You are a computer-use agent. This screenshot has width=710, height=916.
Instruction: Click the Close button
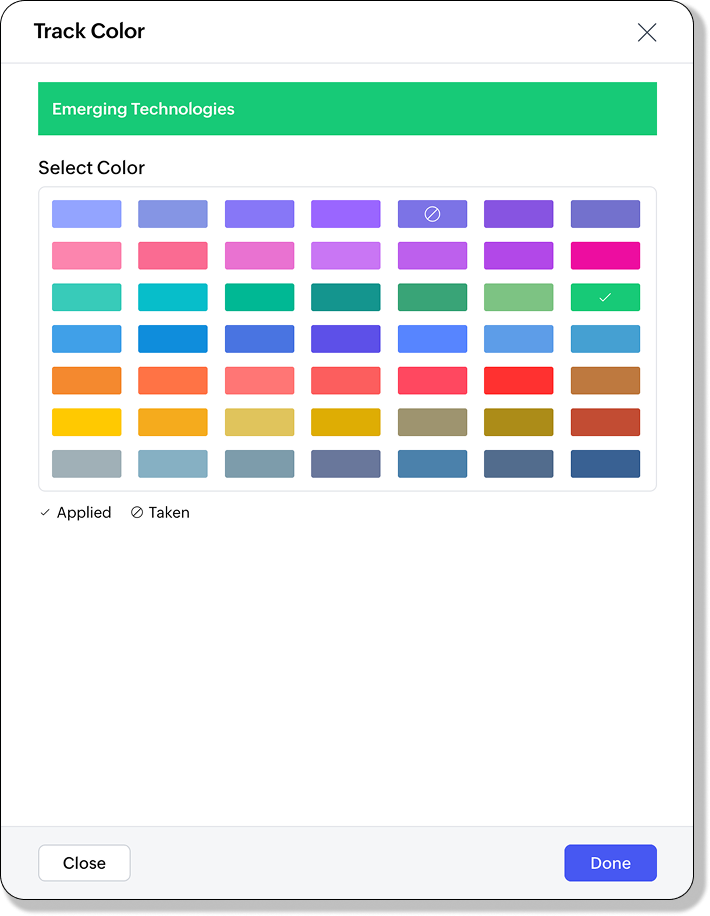pyautogui.click(x=84, y=862)
